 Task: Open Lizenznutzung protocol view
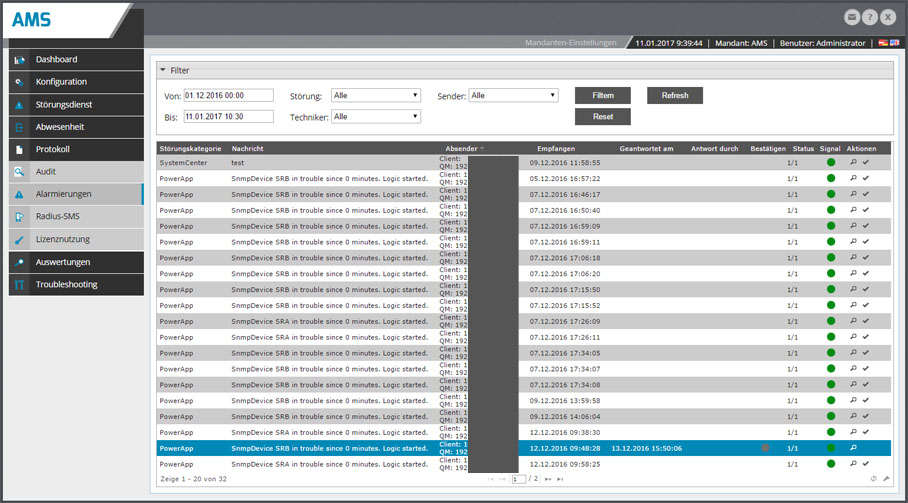click(x=76, y=239)
